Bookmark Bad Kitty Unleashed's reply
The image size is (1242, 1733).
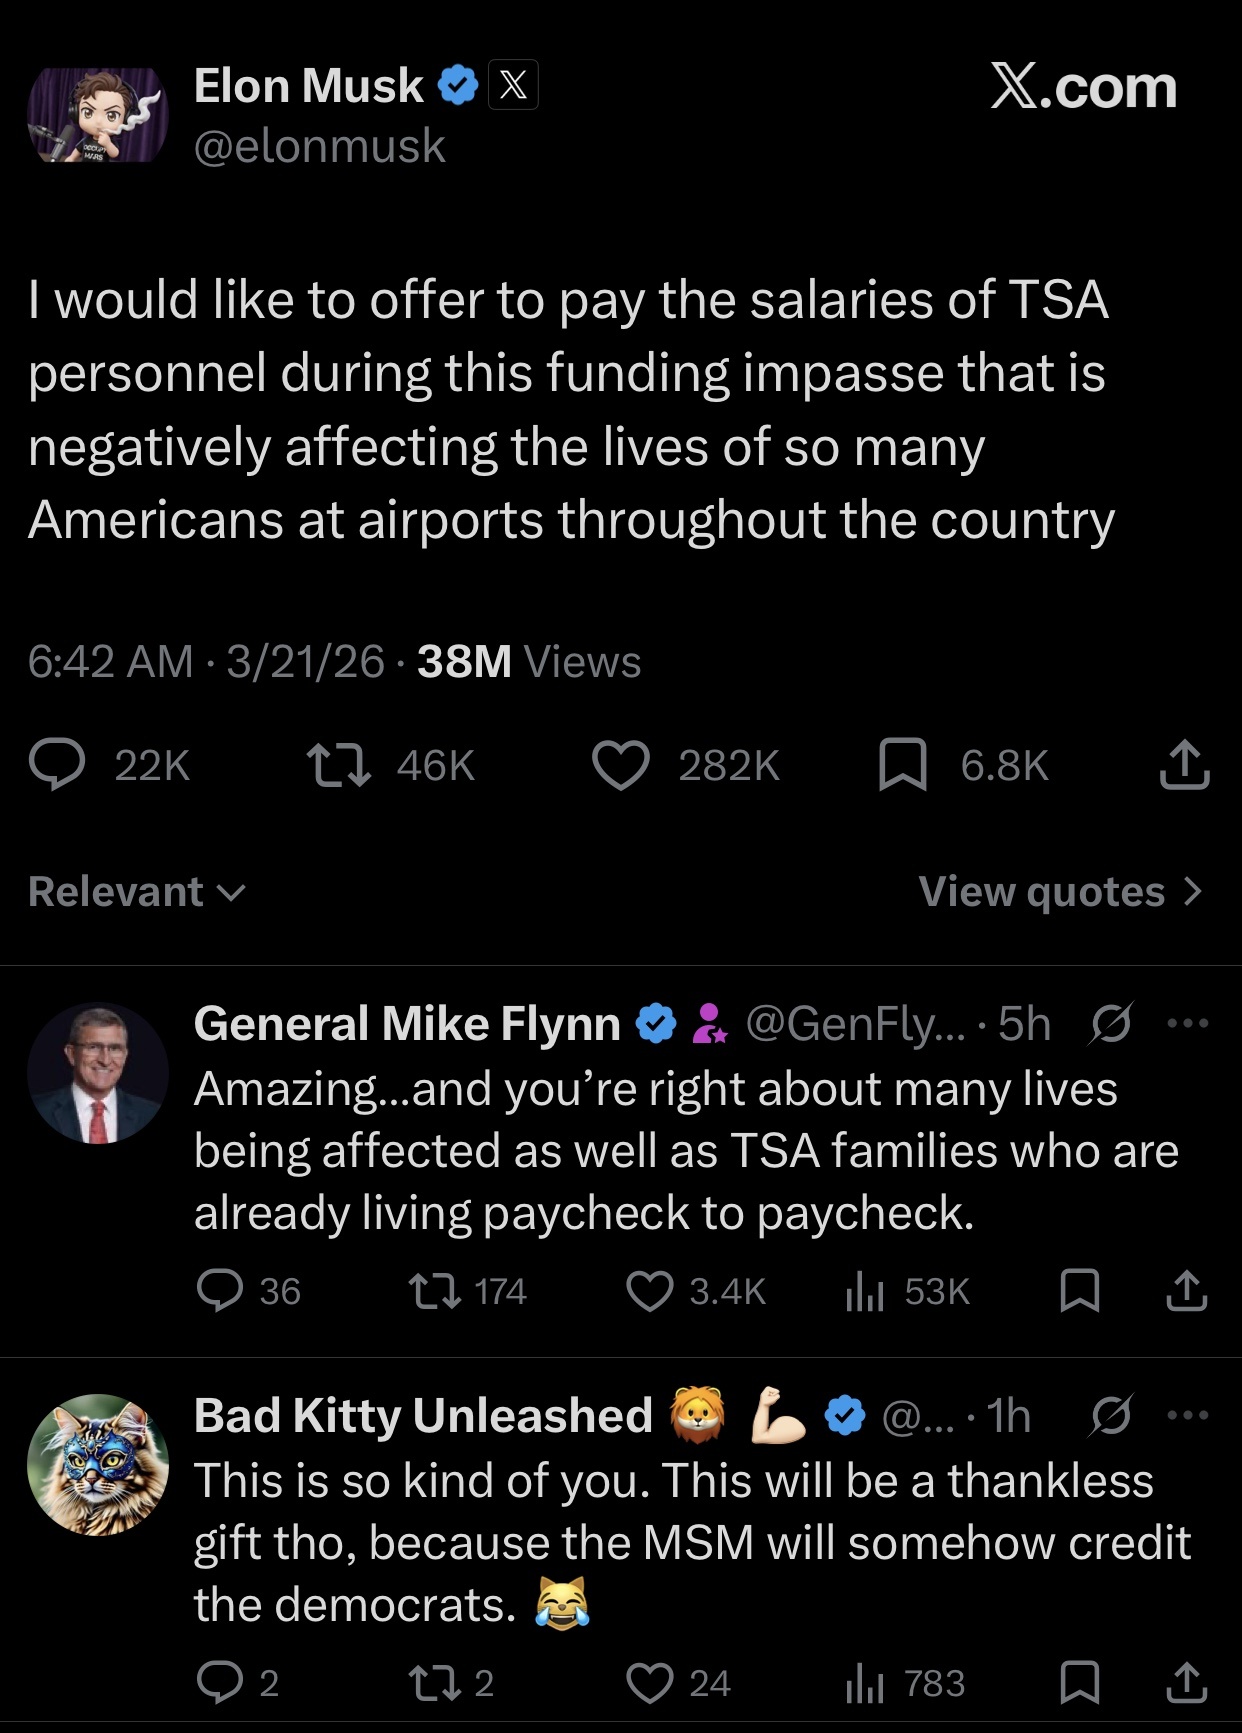(x=1080, y=1683)
